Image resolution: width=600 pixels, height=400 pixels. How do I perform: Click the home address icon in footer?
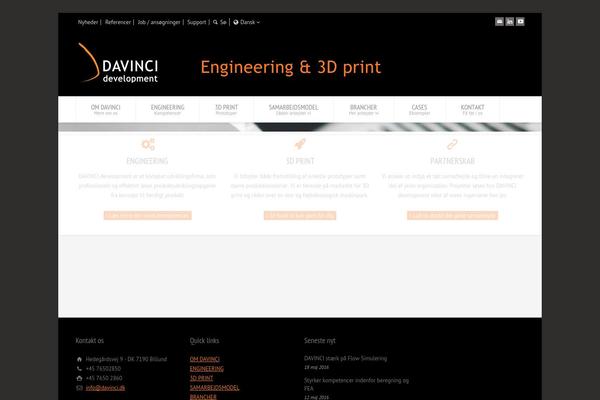tap(79, 359)
